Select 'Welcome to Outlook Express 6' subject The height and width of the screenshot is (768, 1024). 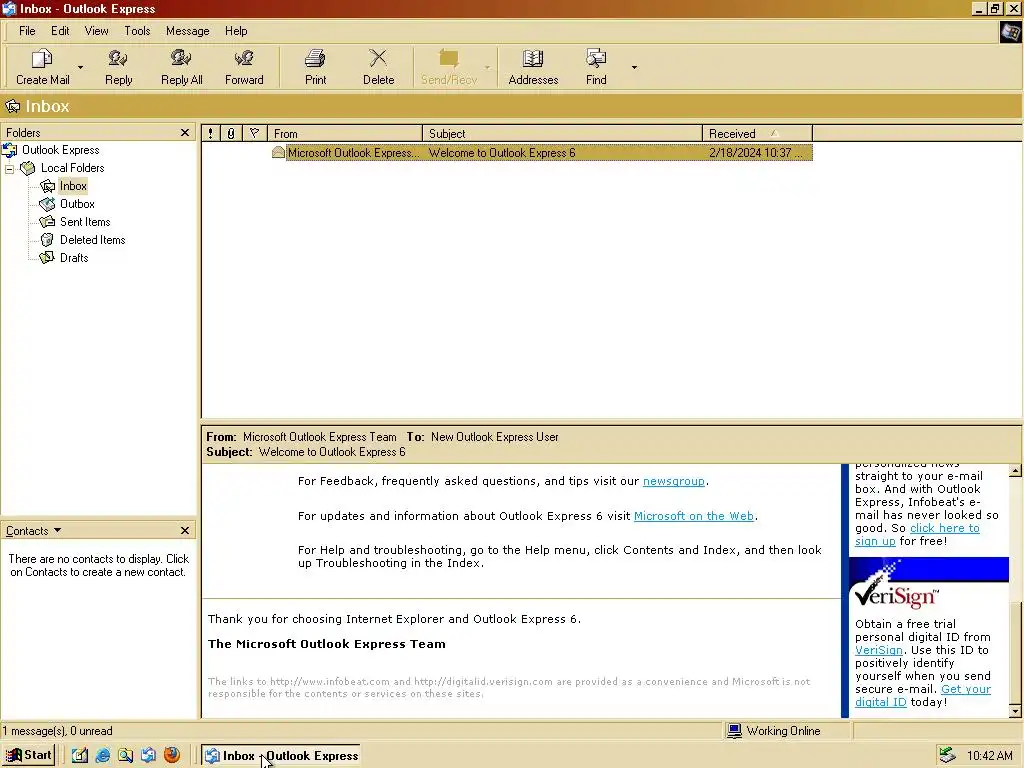[502, 153]
